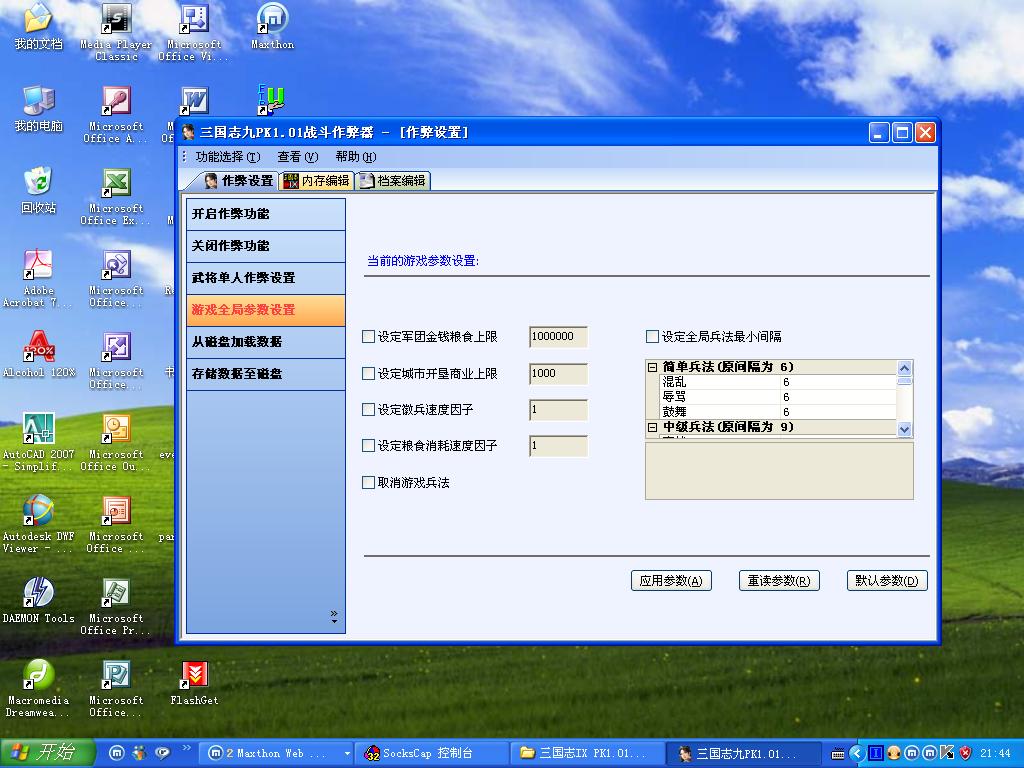The width and height of the screenshot is (1024, 768).
Task: Open the 回收站 recycle bin icon
Action: 38,184
